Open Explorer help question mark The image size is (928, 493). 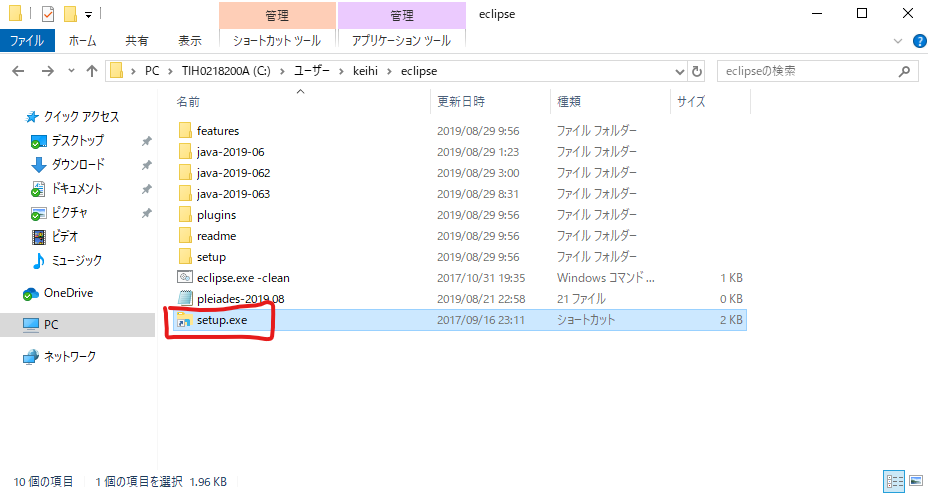(x=920, y=41)
